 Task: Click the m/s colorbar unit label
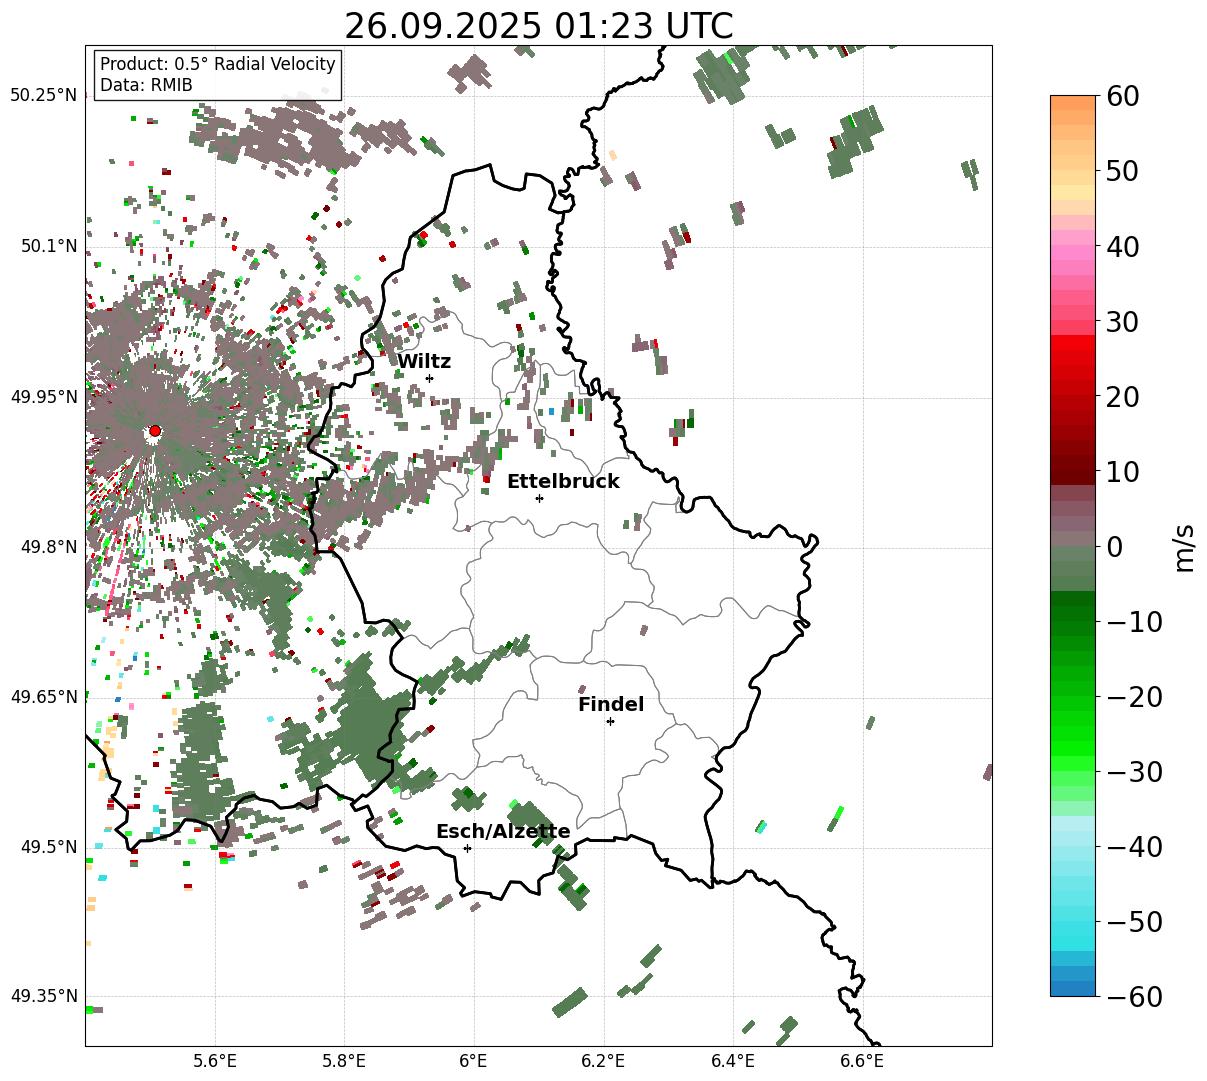1186,546
